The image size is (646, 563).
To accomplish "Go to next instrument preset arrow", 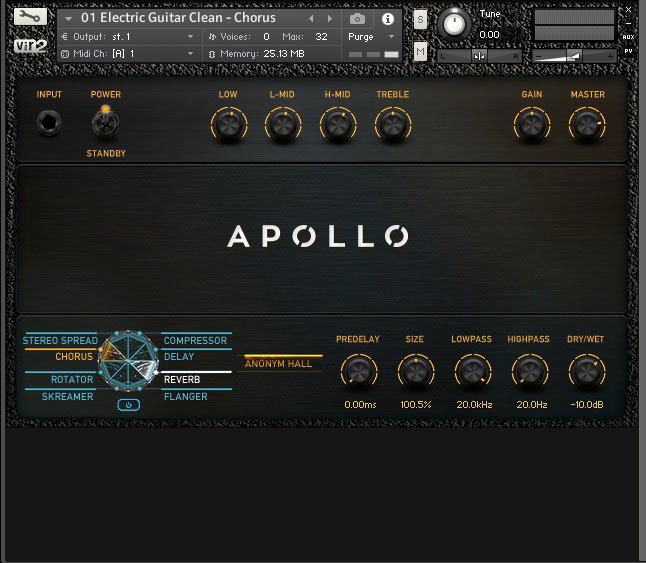I will (x=330, y=19).
